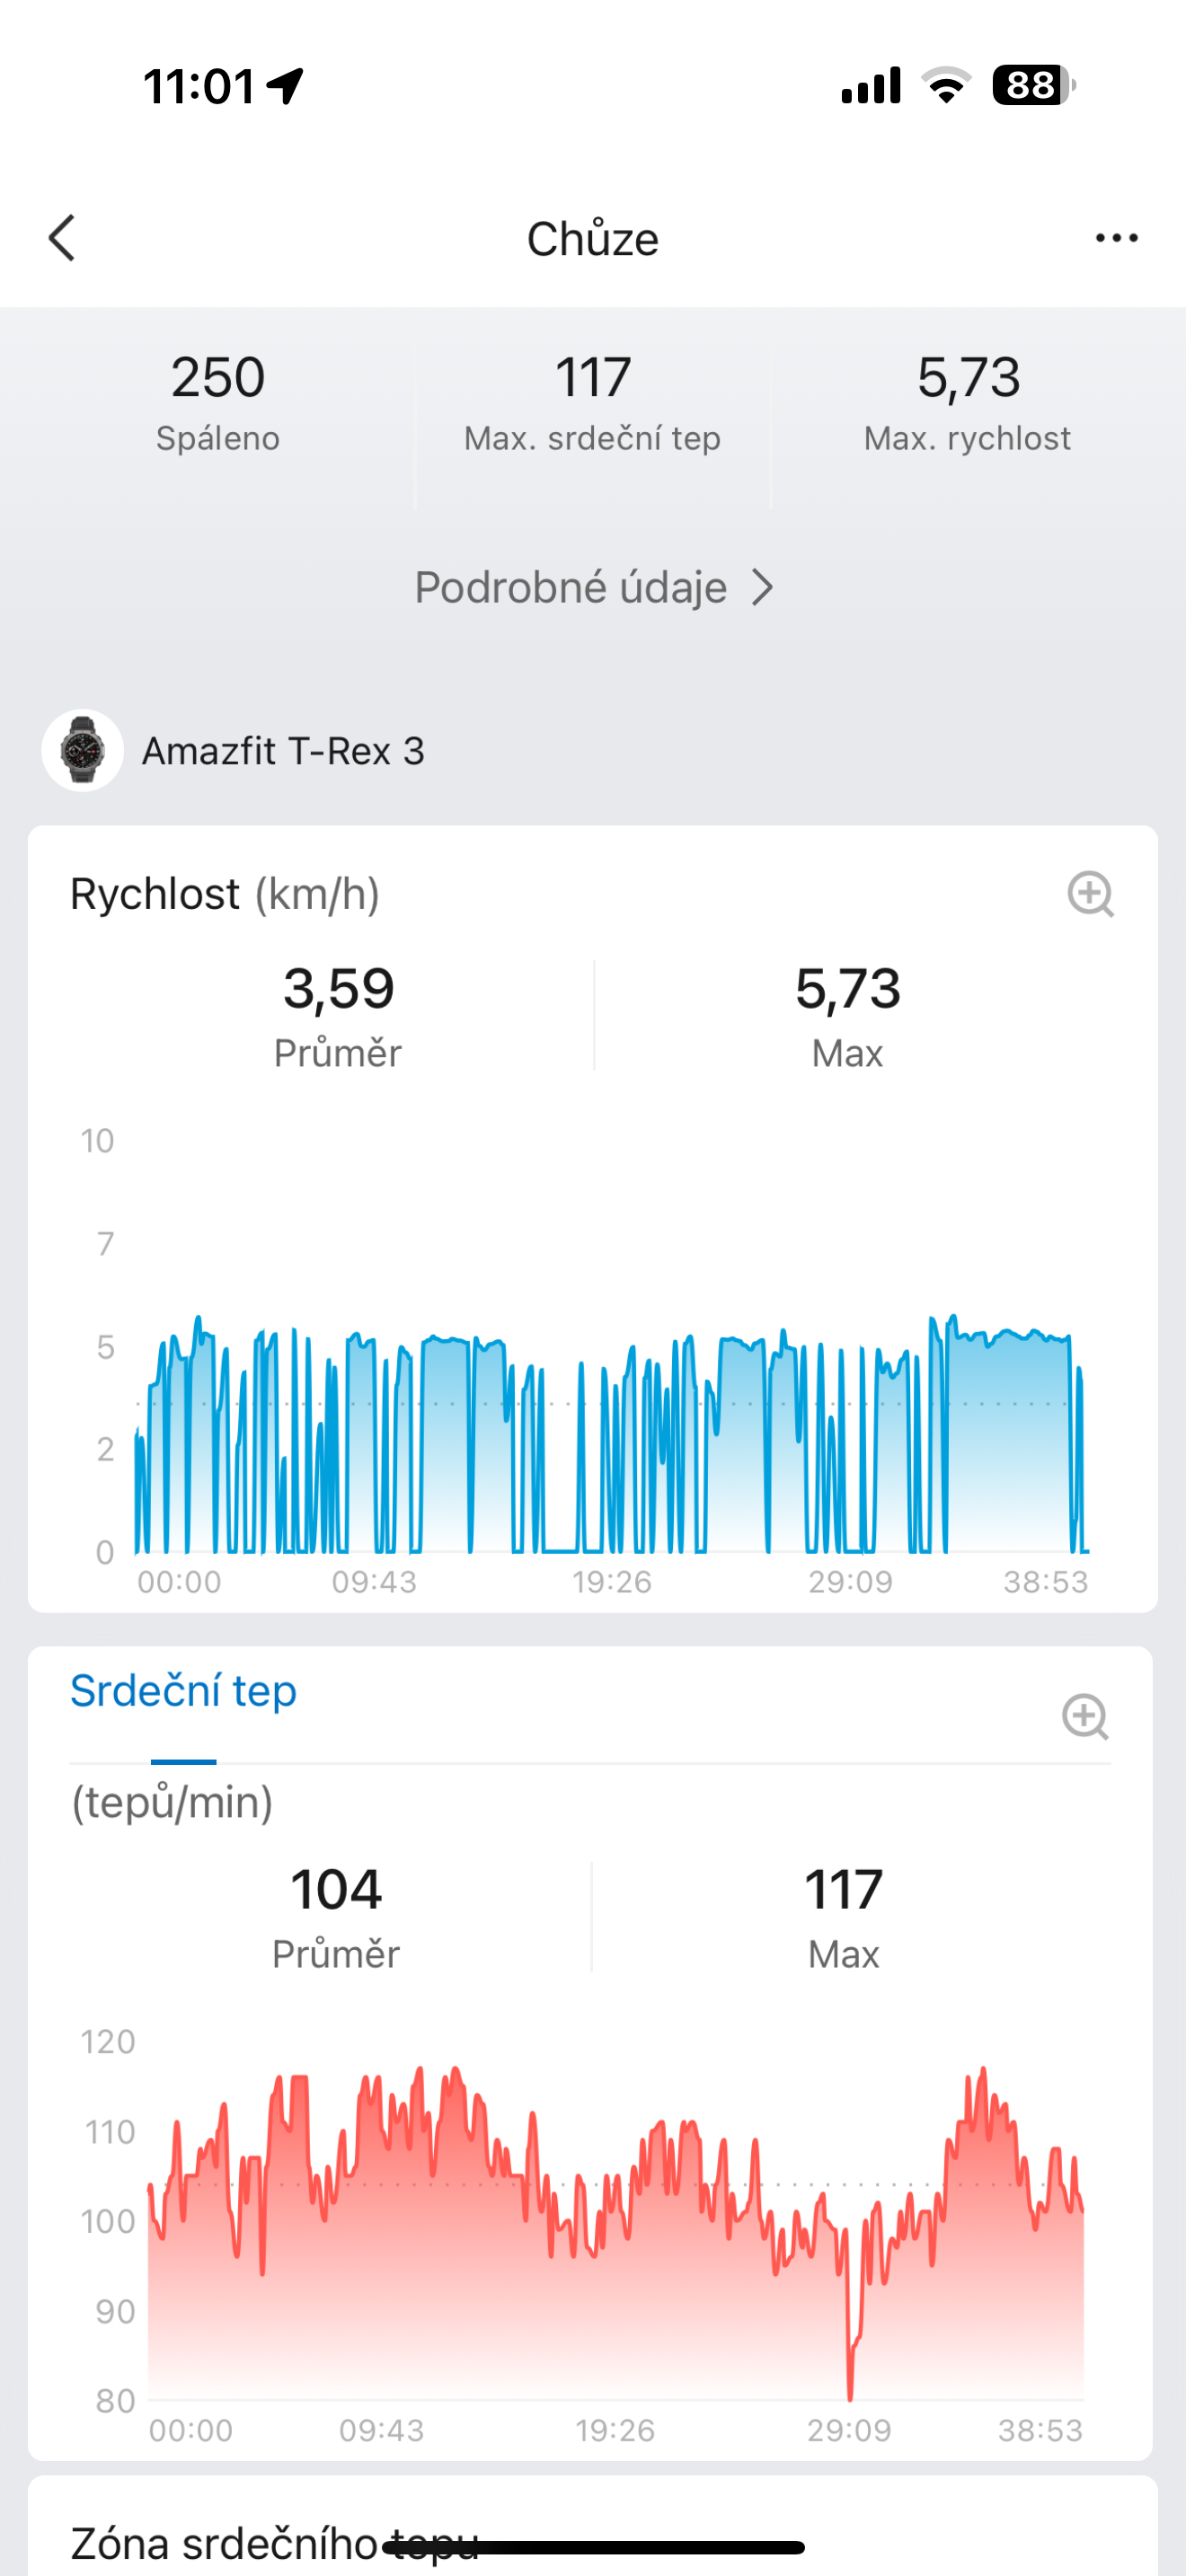The image size is (1186, 2576).
Task: Expand details via Podrobné údaje chevron
Action: (763, 588)
